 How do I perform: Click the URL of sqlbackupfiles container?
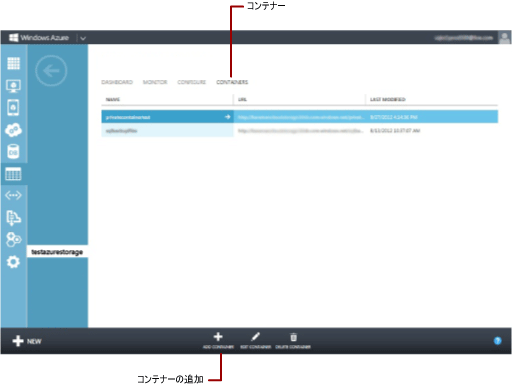(301, 131)
